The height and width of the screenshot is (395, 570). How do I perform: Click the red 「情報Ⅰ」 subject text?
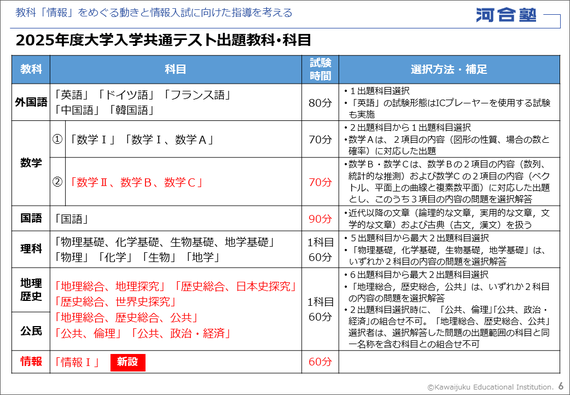click(77, 362)
